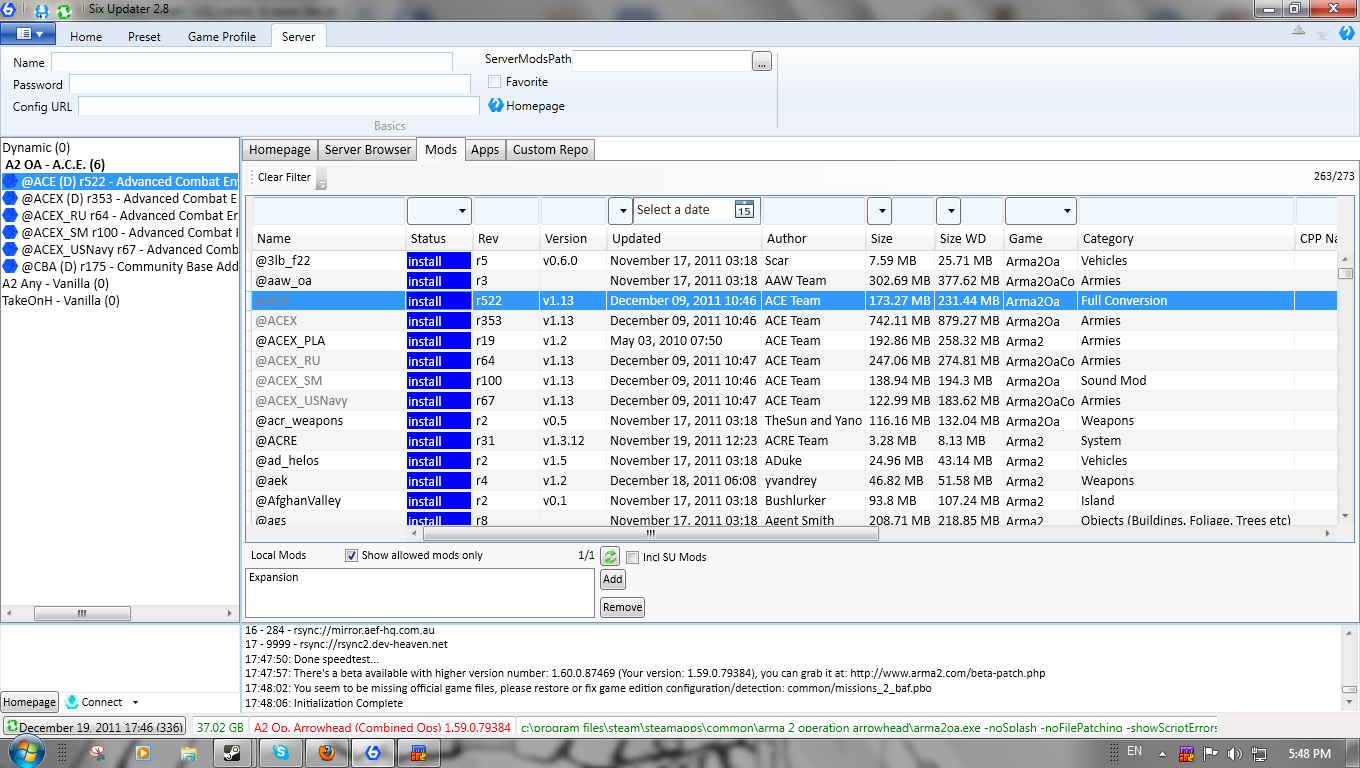Image resolution: width=1360 pixels, height=768 pixels.
Task: Click the green sync icon in title bar
Action: coord(64,11)
